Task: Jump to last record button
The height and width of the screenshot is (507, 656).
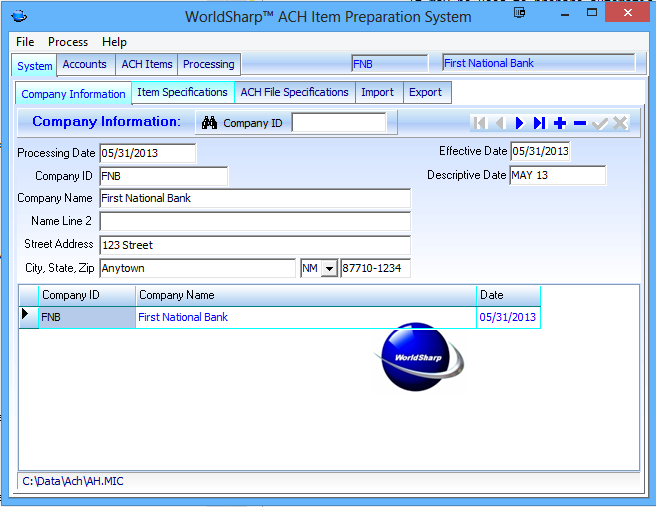Action: [x=540, y=123]
